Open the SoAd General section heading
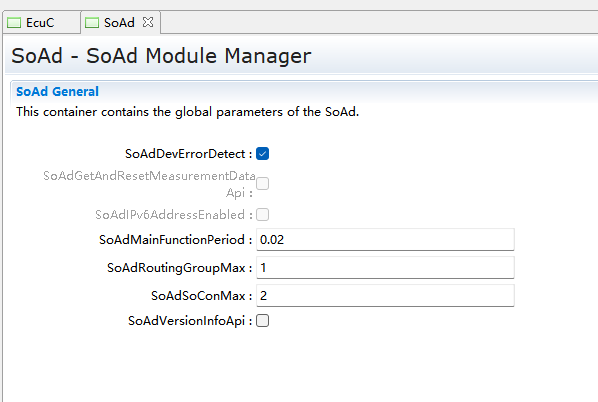Image resolution: width=598 pixels, height=402 pixels. pos(57,92)
